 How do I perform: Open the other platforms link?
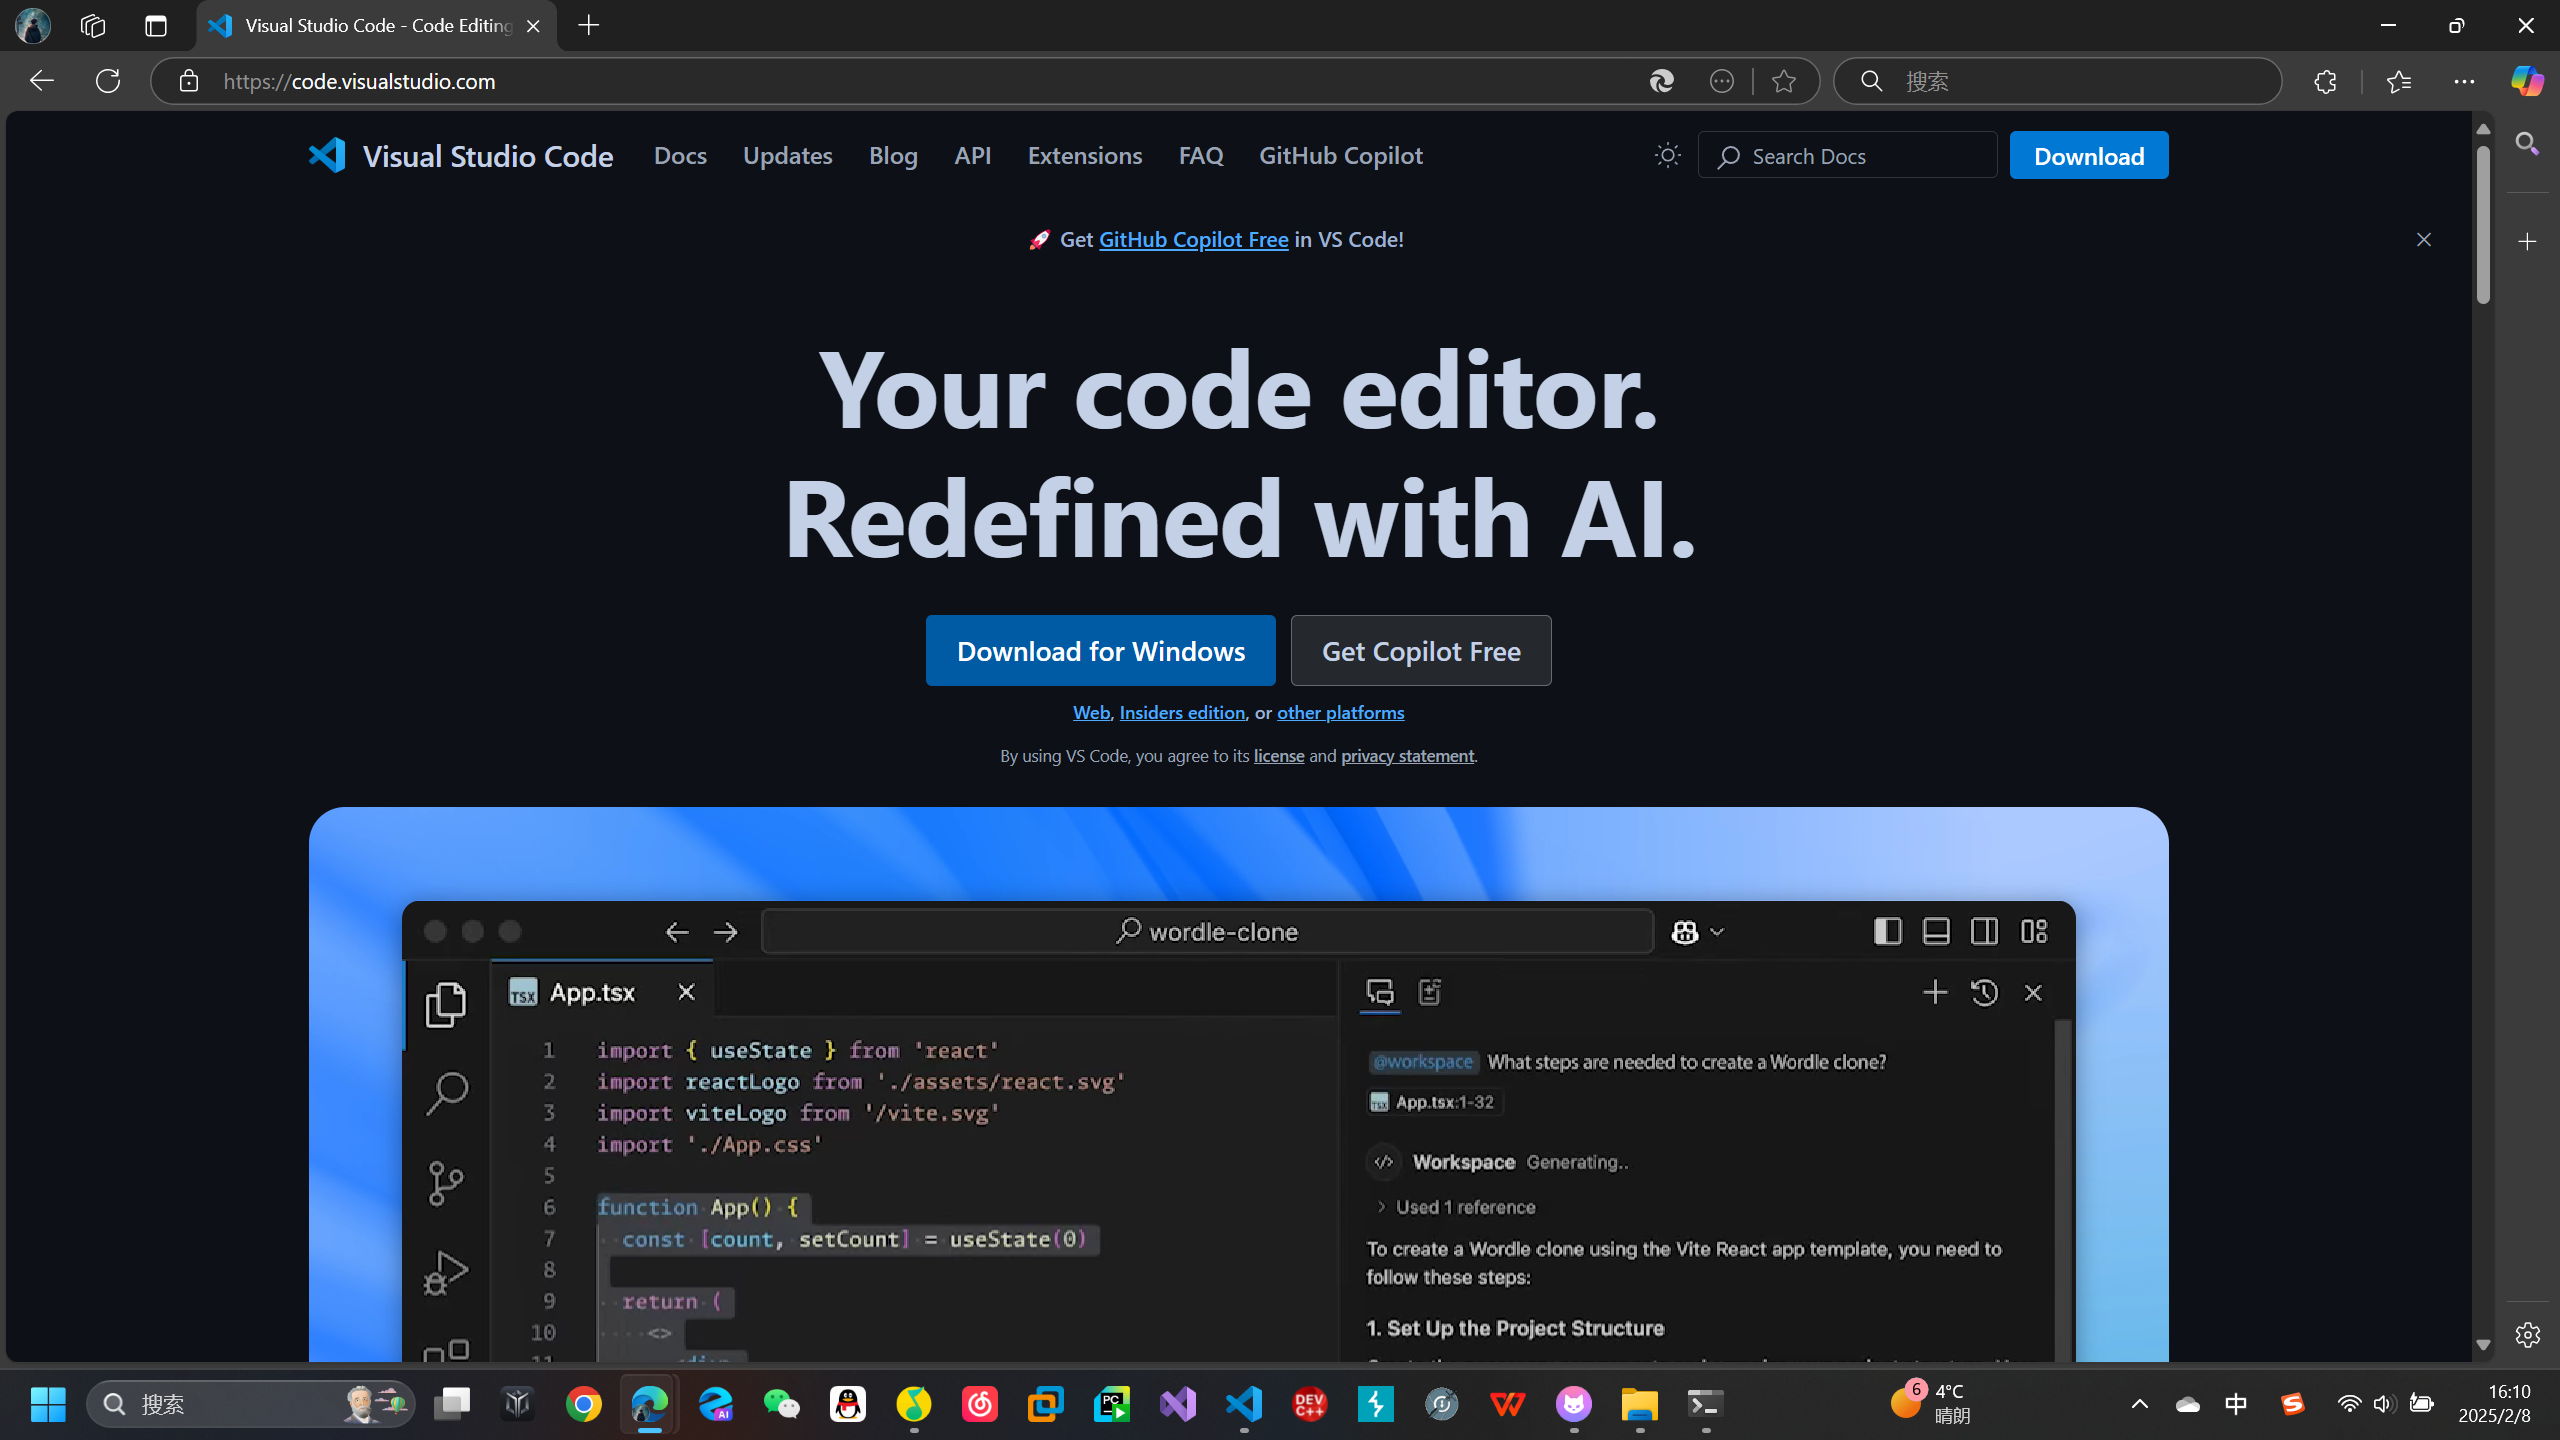click(x=1340, y=712)
